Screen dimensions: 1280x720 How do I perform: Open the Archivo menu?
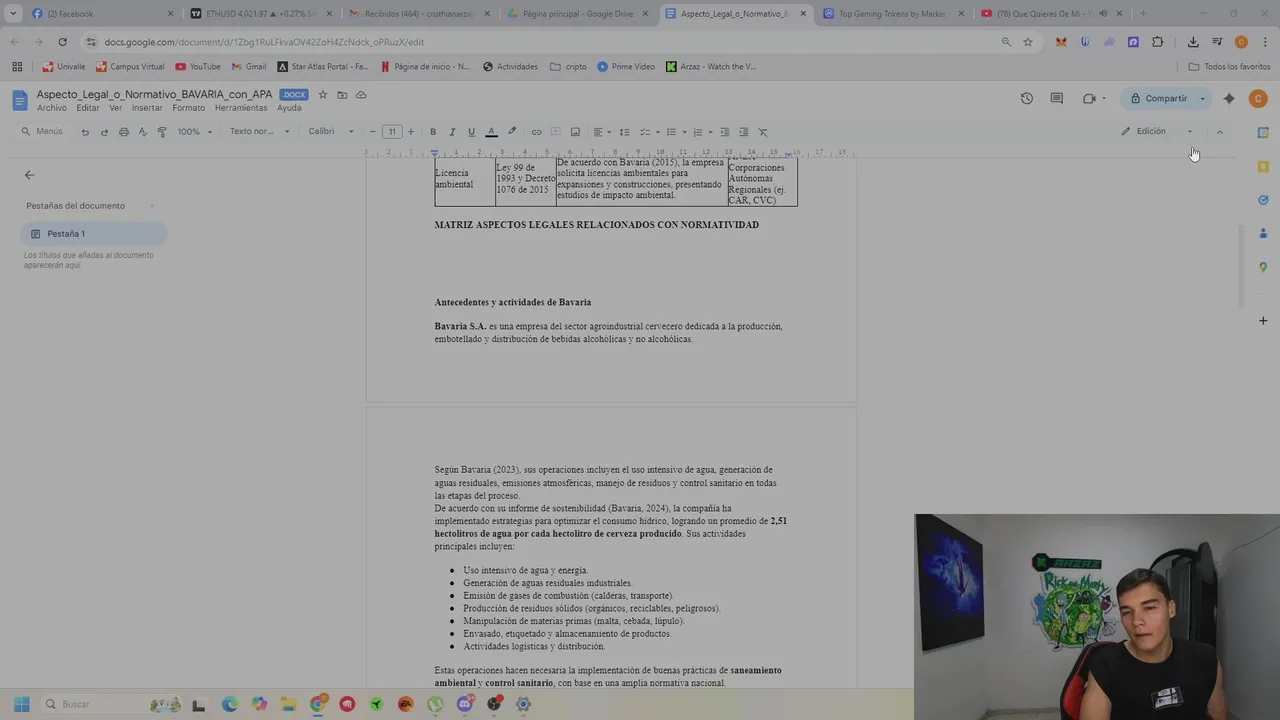pyautogui.click(x=52, y=108)
